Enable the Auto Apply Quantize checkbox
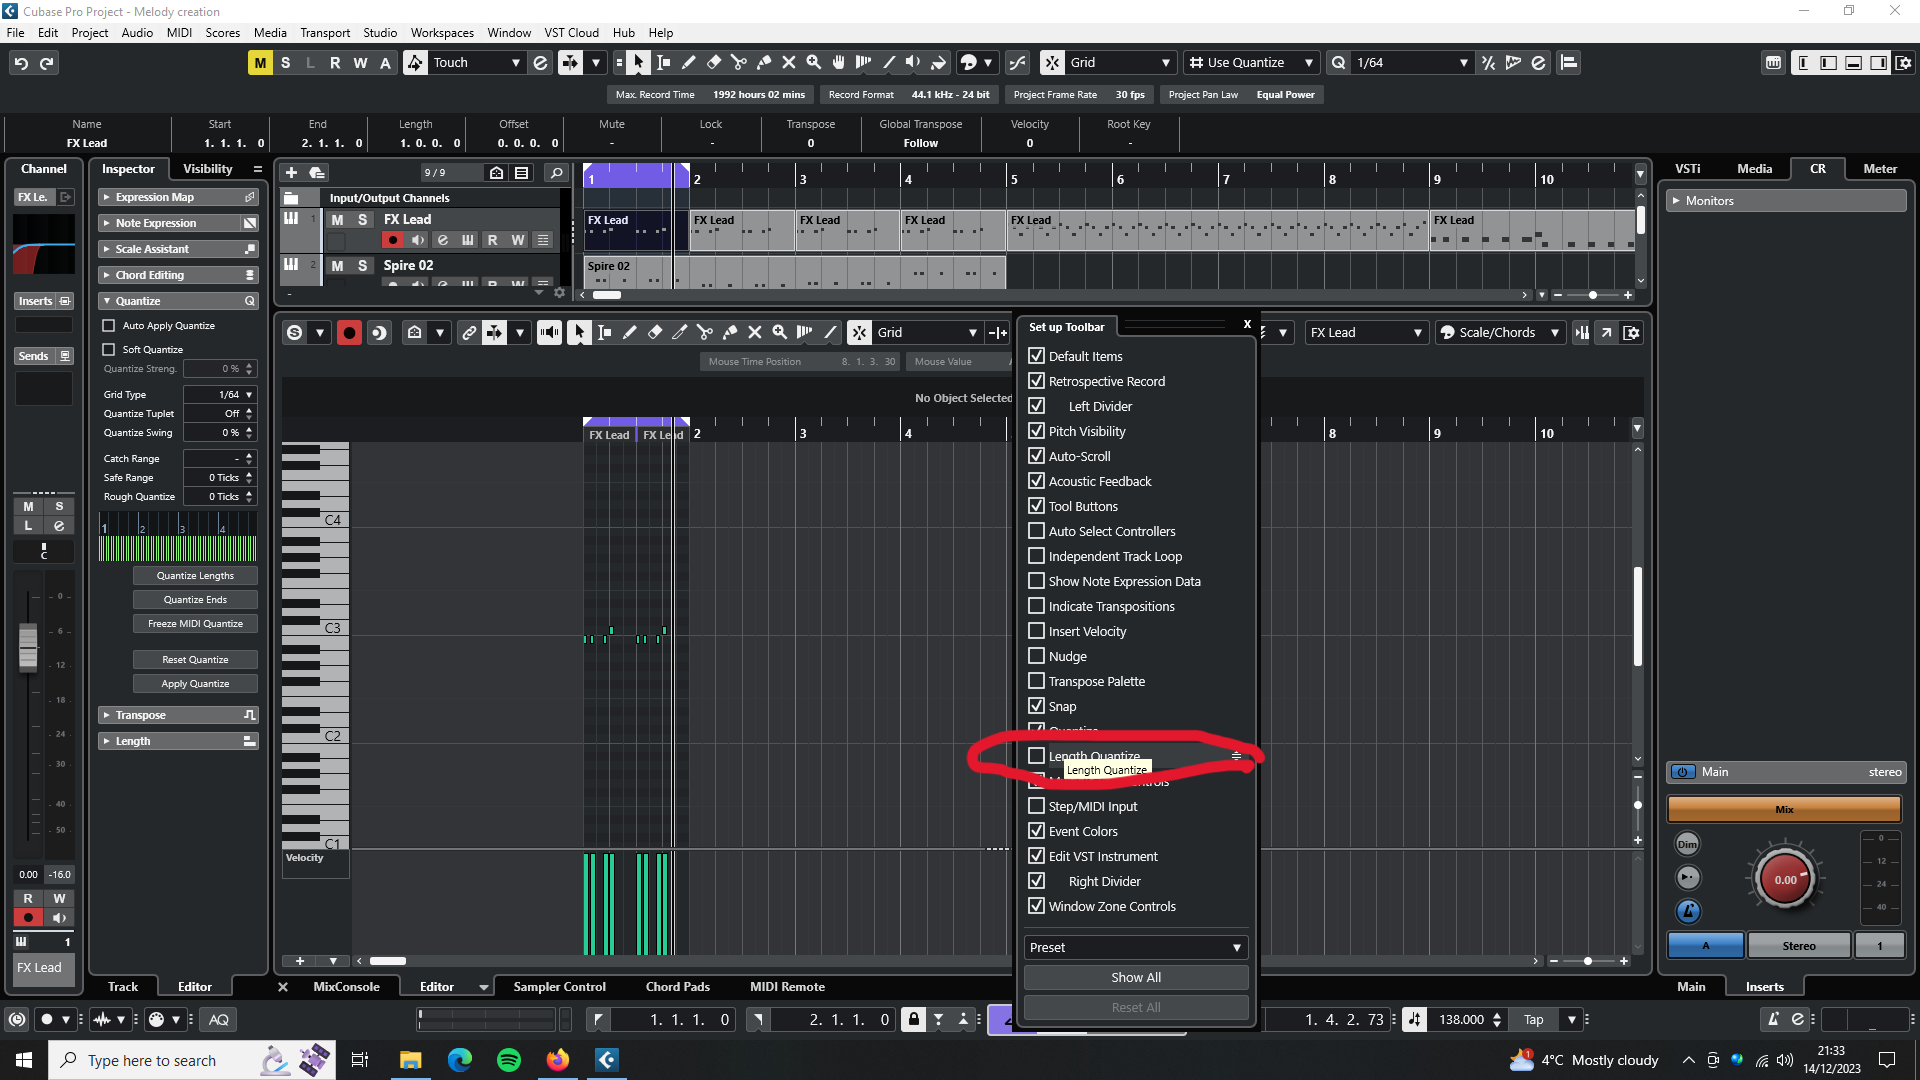 [109, 326]
